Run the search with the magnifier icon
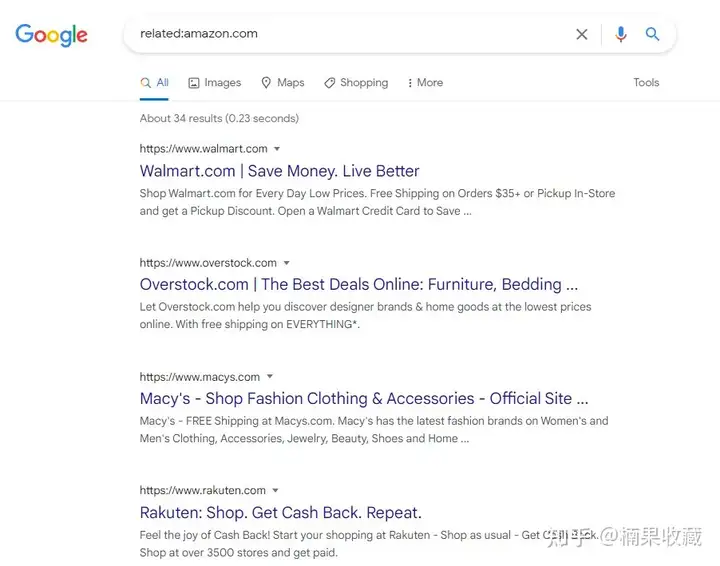 [x=652, y=34]
